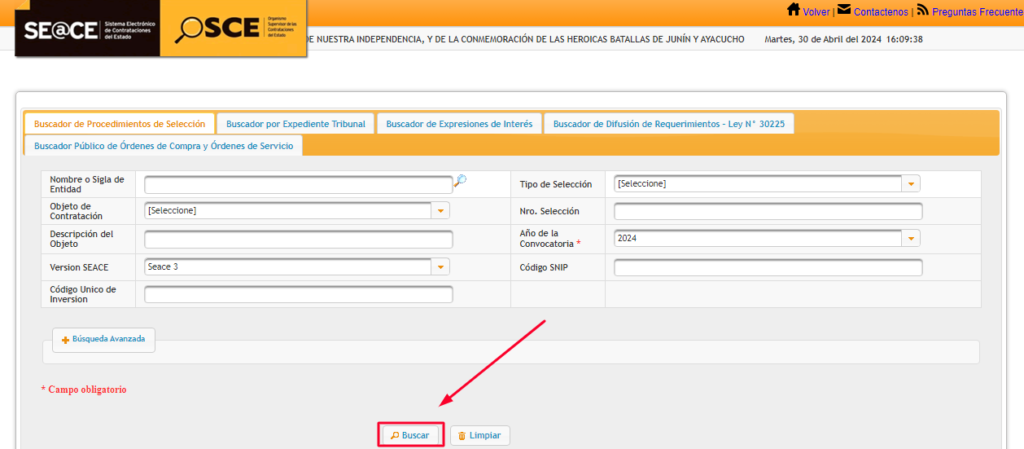
Task: Click the envelope icon beside Contactenos
Action: (844, 10)
